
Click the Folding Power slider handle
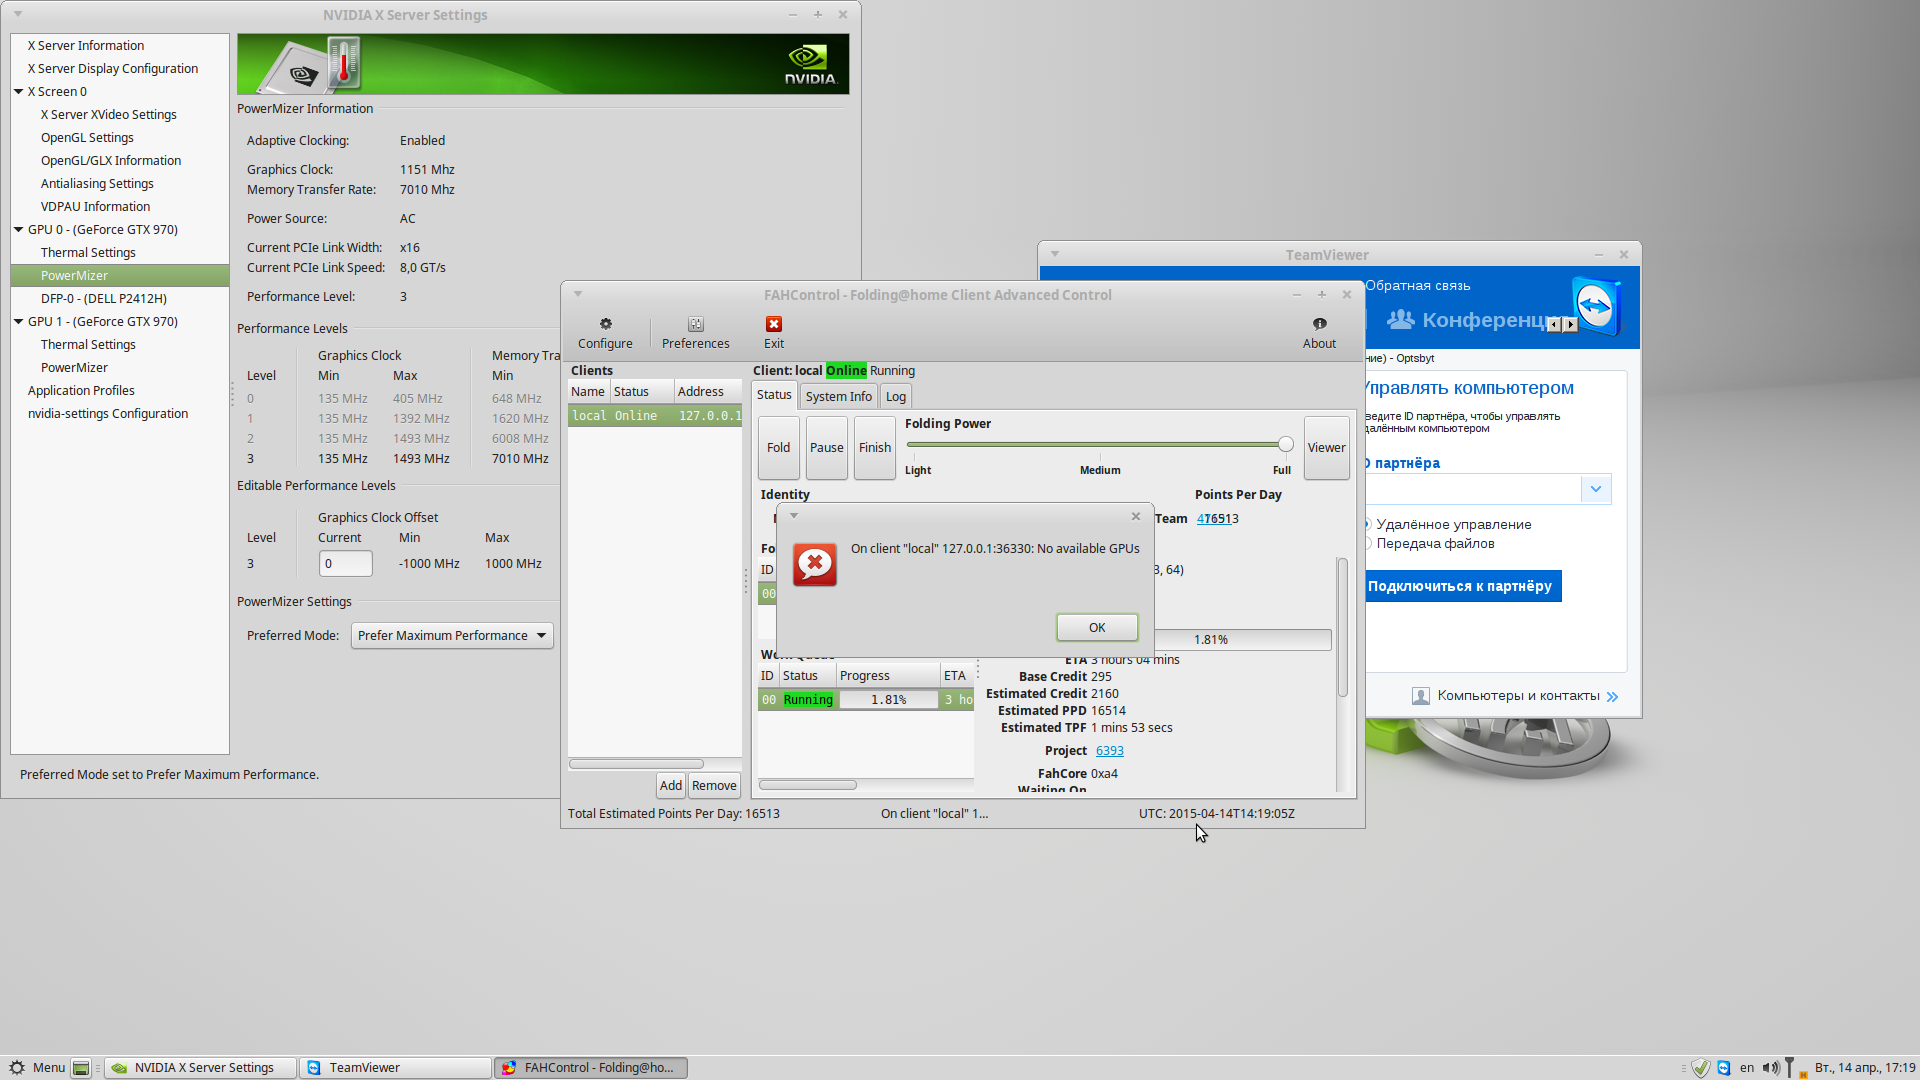[x=1285, y=445]
